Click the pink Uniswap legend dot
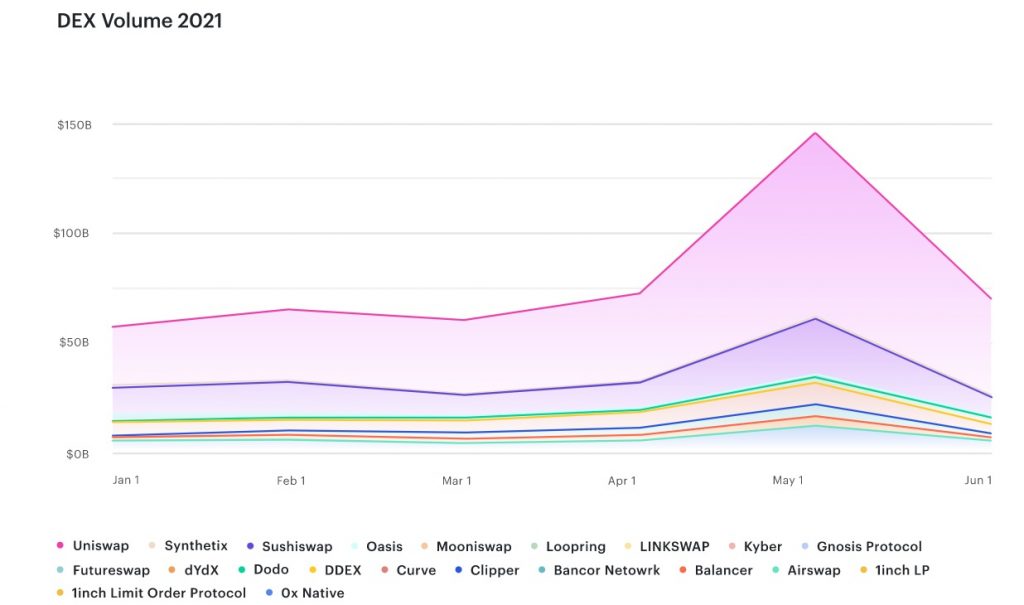 [60, 546]
